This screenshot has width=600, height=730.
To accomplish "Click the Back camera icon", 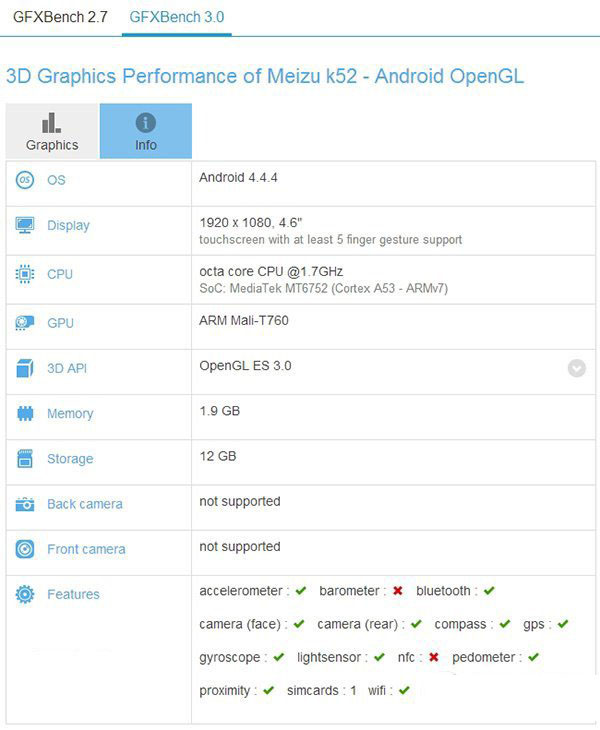I will tap(25, 504).
